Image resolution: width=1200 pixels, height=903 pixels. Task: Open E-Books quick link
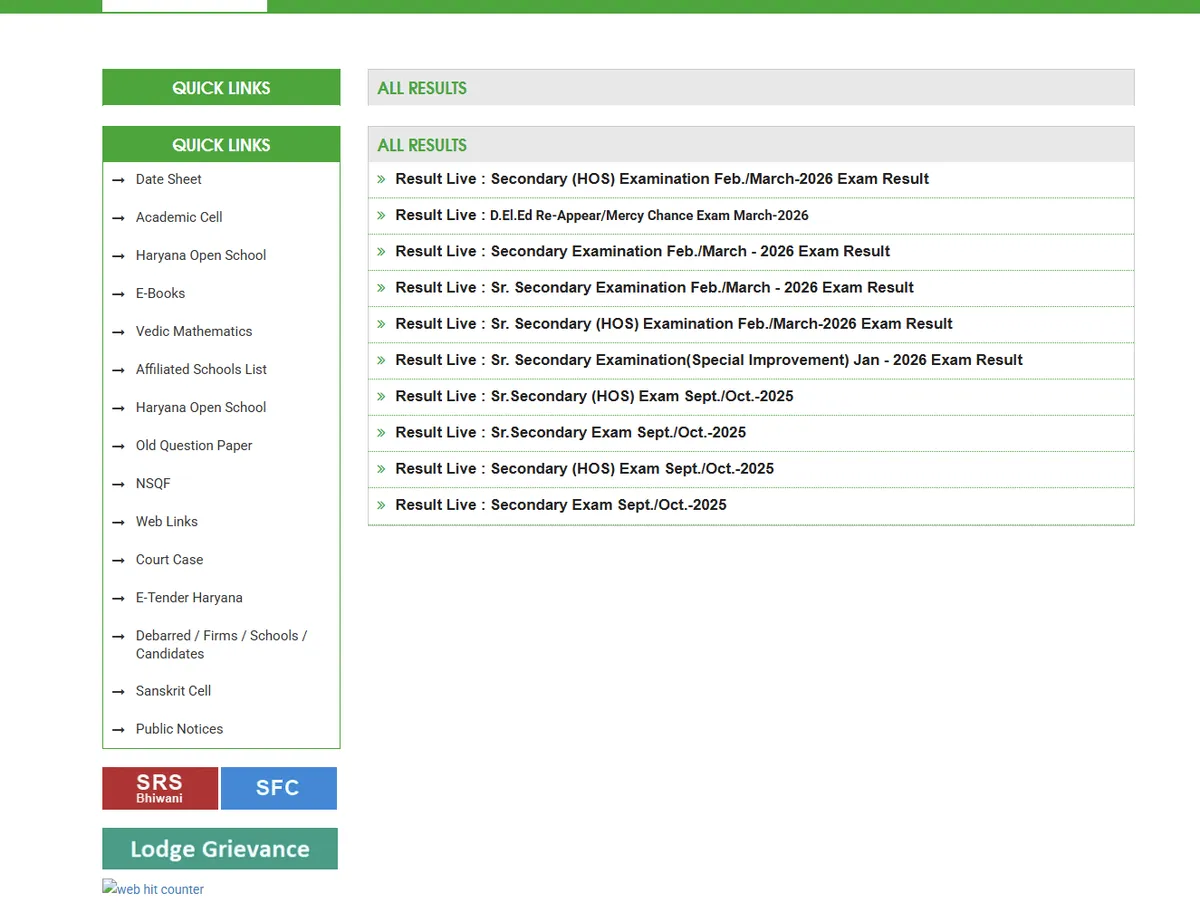click(x=160, y=293)
